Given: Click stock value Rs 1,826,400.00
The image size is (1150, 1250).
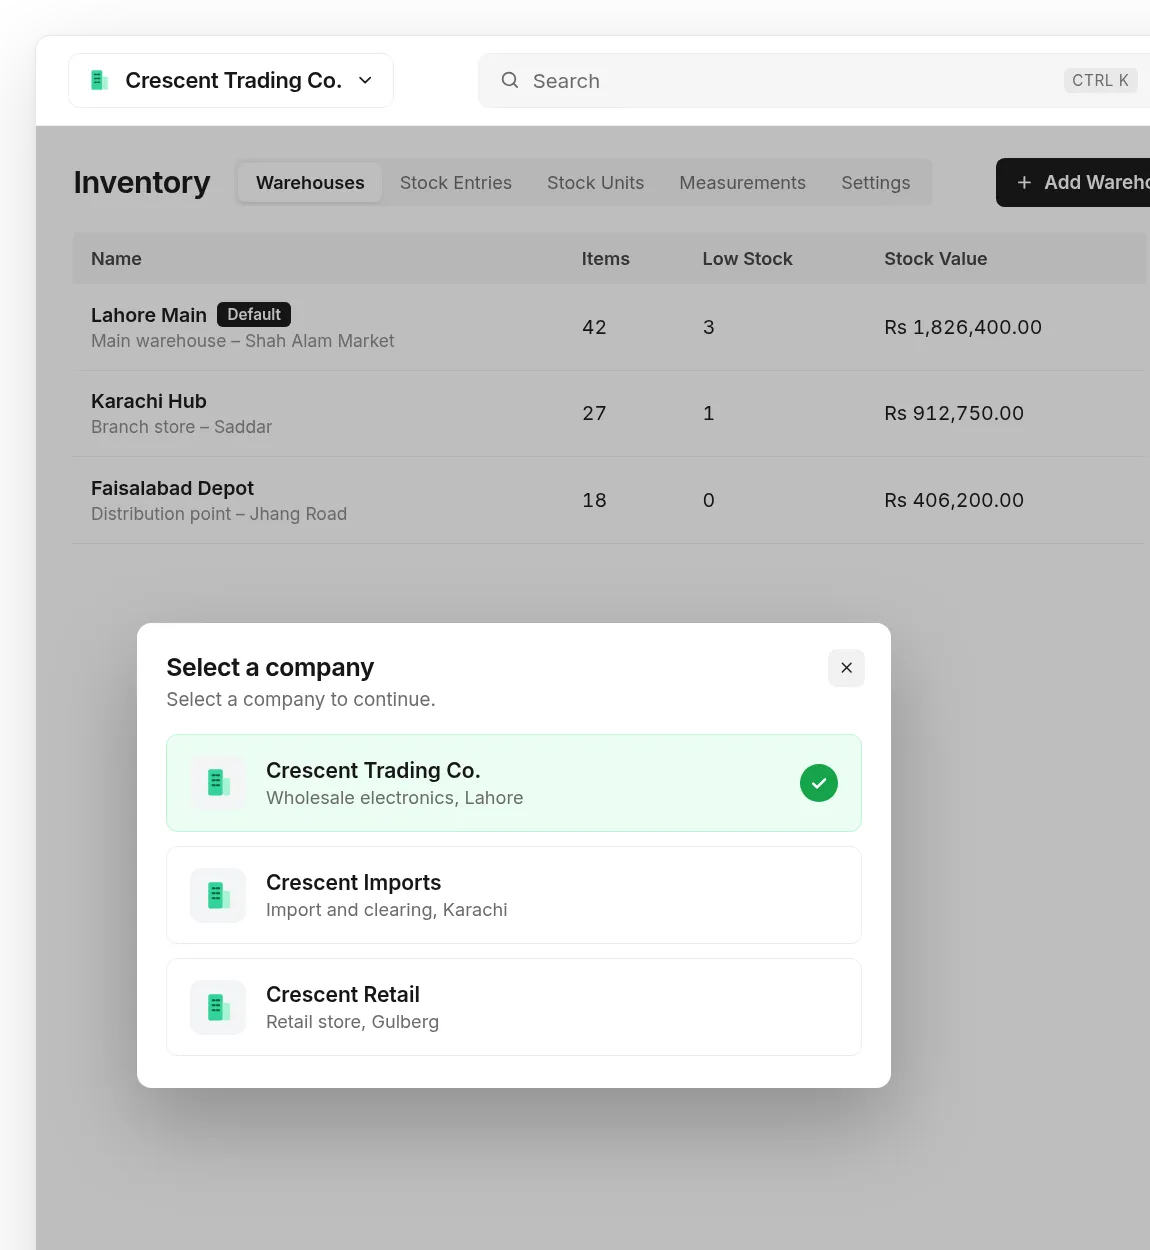Looking at the screenshot, I should (963, 327).
